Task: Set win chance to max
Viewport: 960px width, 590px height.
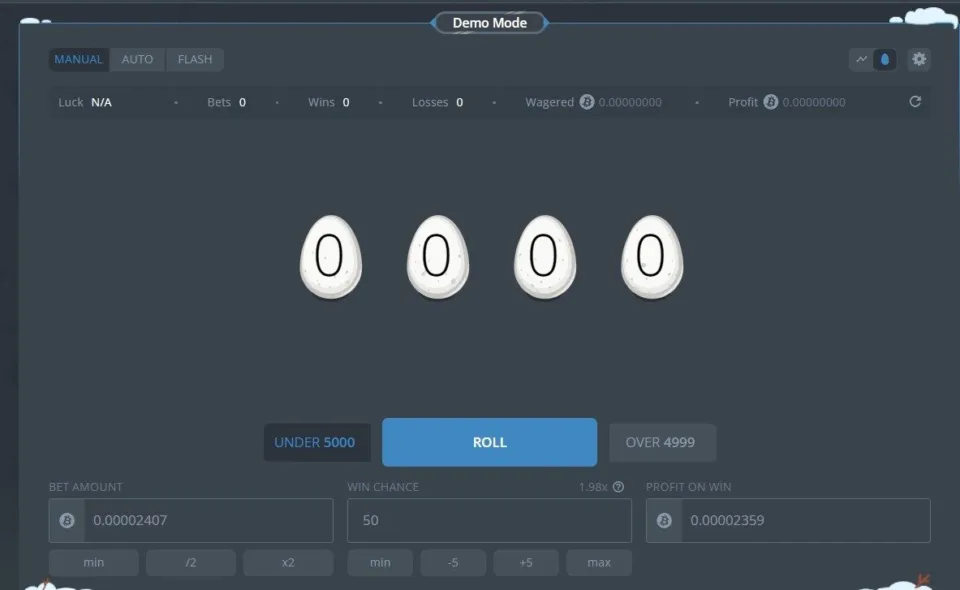Action: point(599,562)
